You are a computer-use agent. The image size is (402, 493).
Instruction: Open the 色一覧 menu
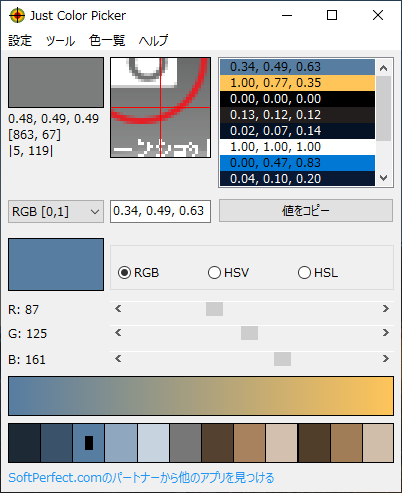tap(107, 41)
